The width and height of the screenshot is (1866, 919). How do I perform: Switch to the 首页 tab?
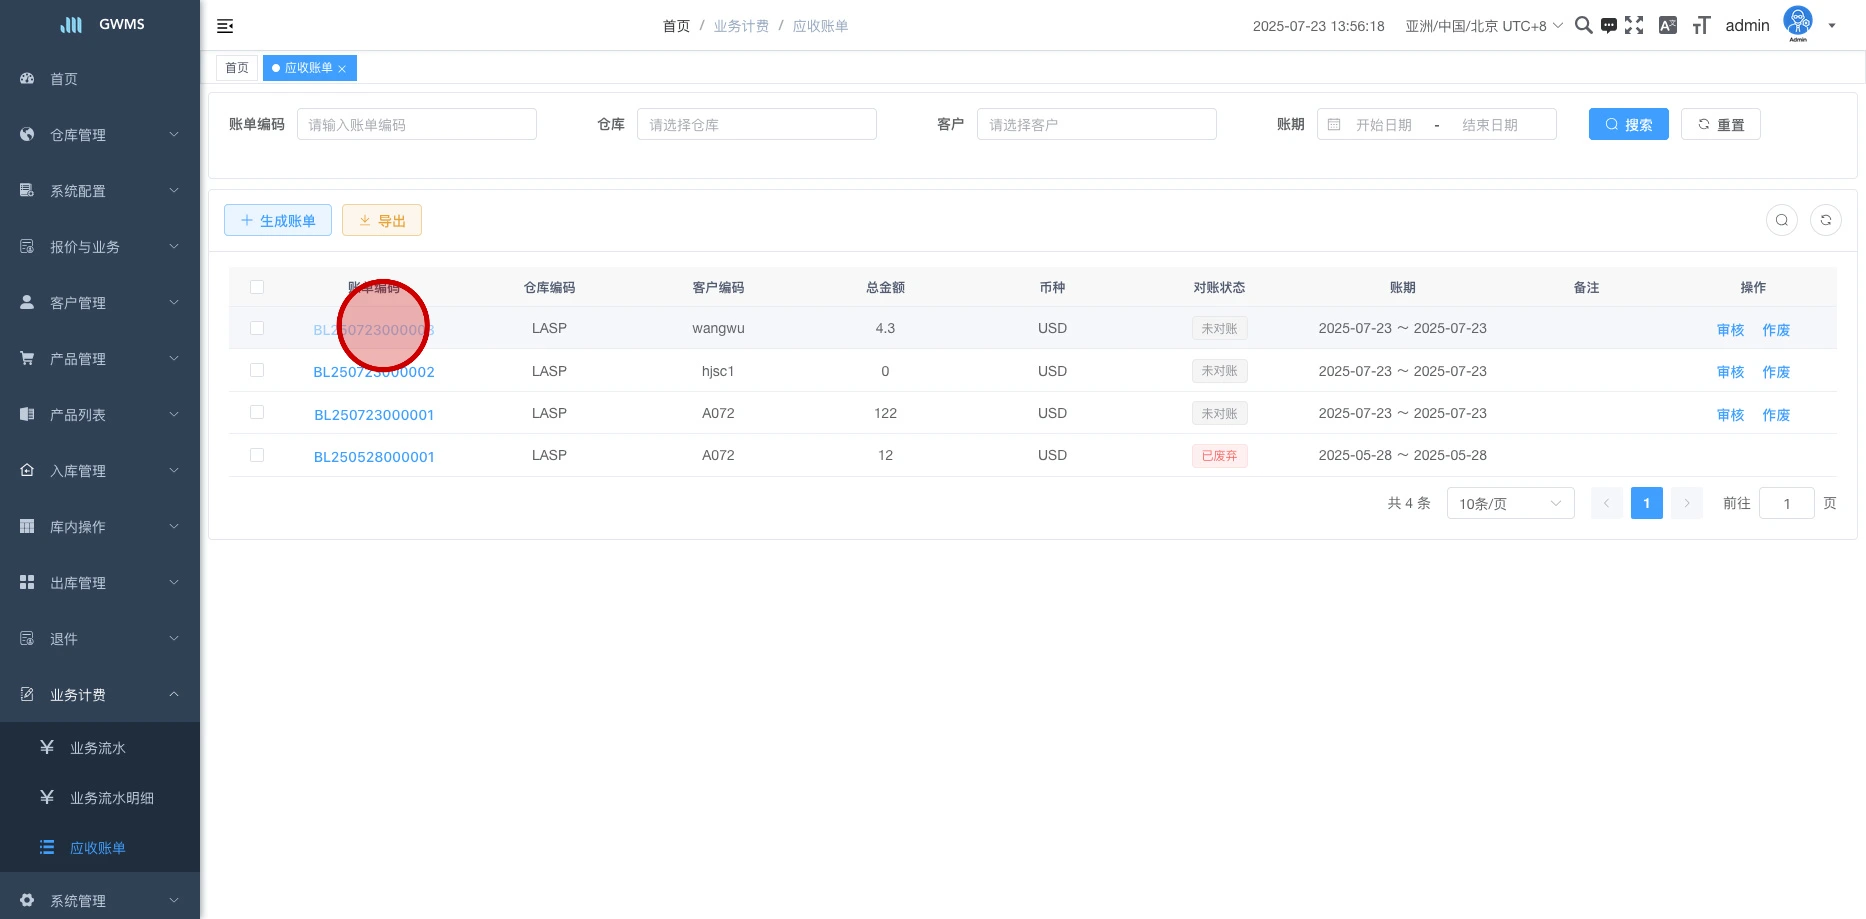[237, 68]
